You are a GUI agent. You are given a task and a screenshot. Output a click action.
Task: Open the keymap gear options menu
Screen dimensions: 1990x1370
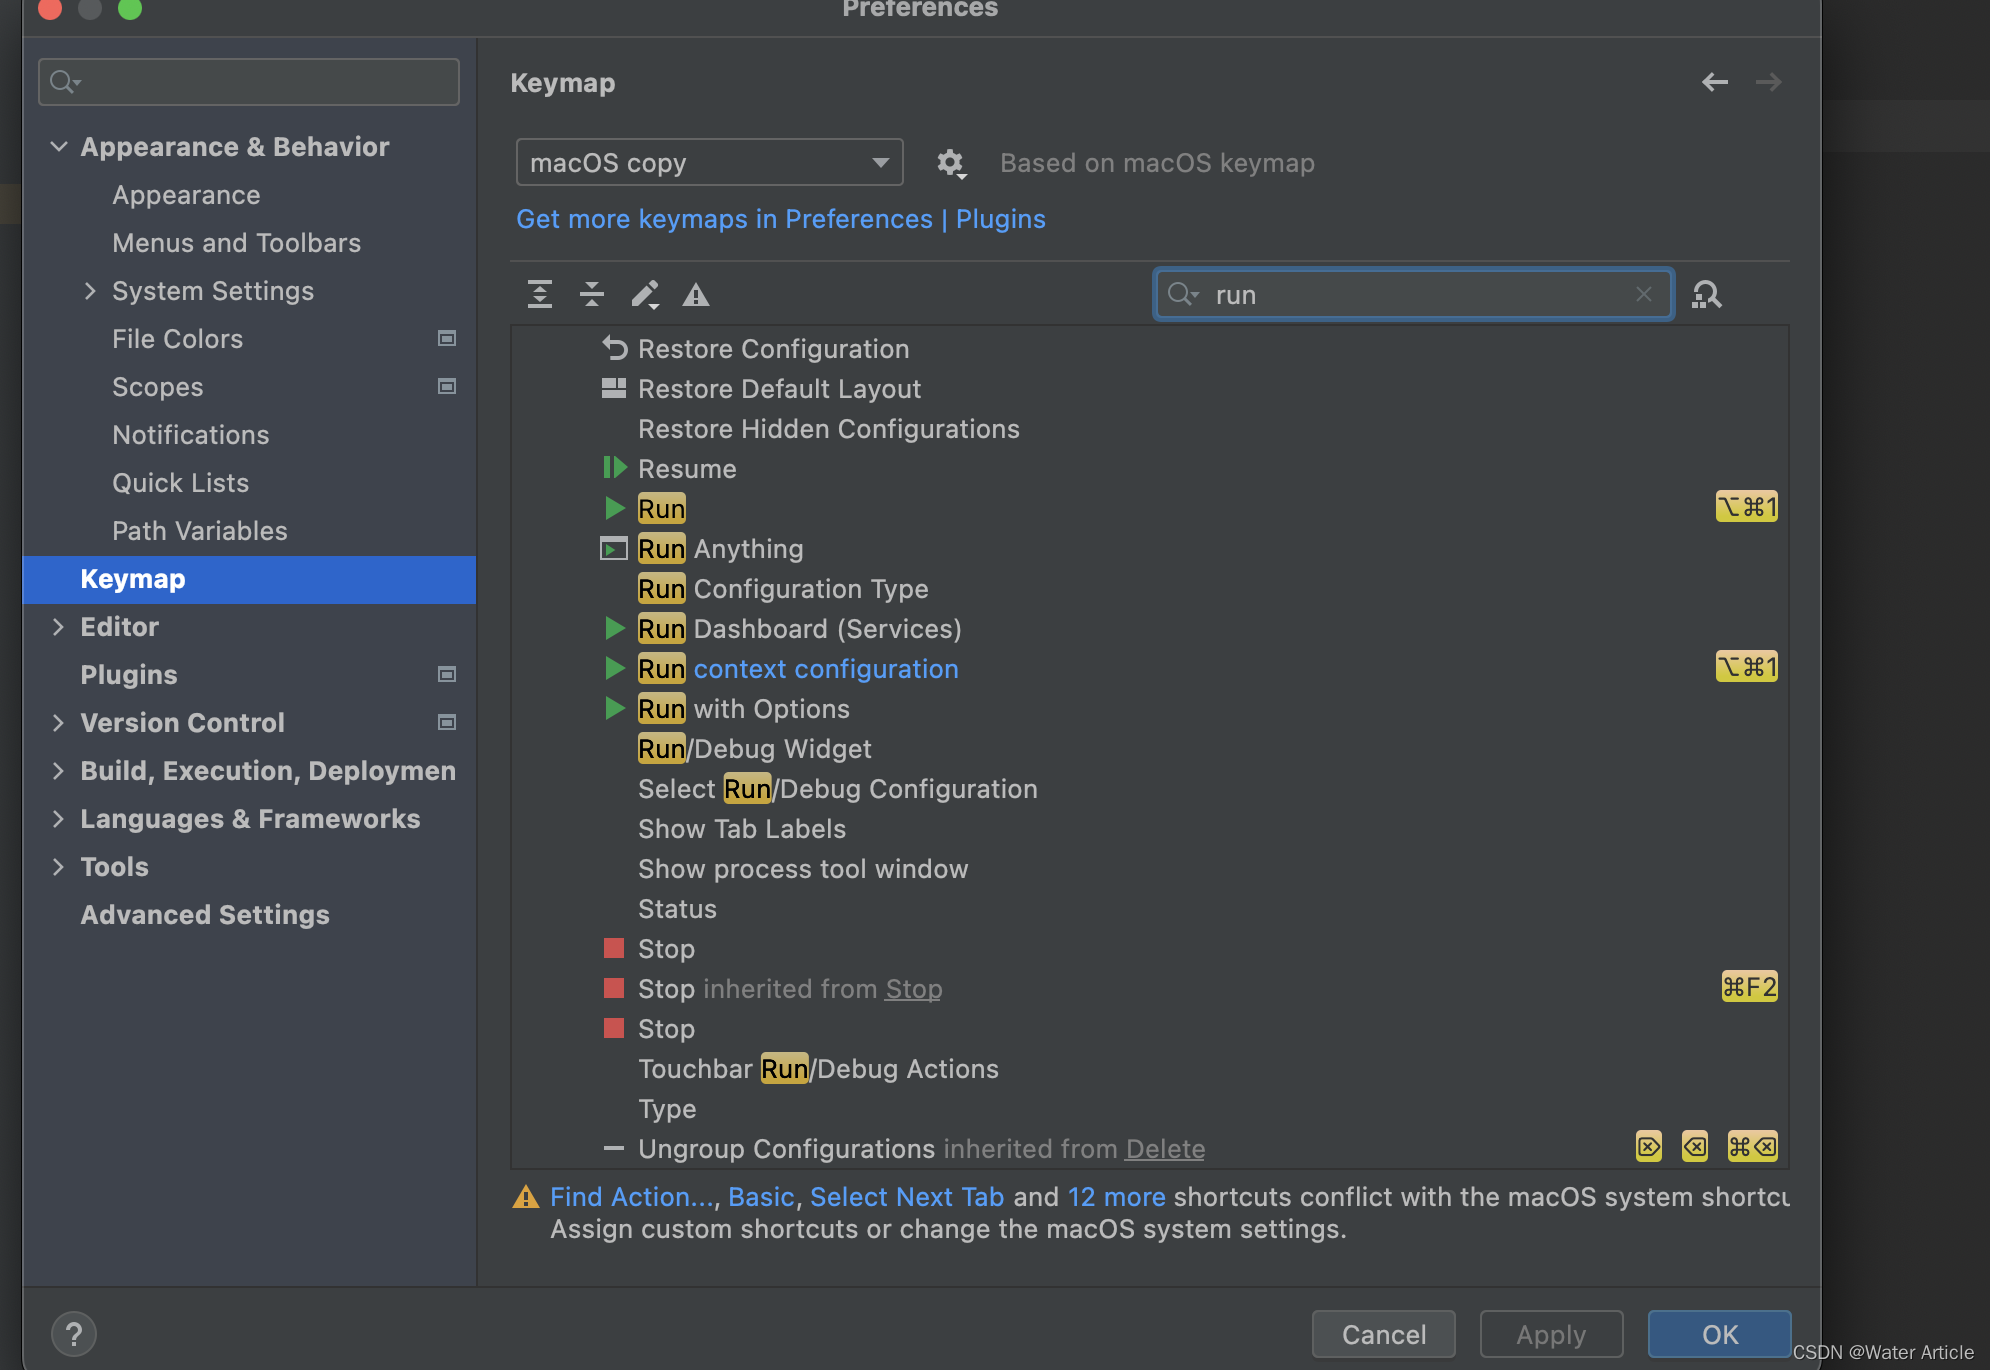coord(950,163)
